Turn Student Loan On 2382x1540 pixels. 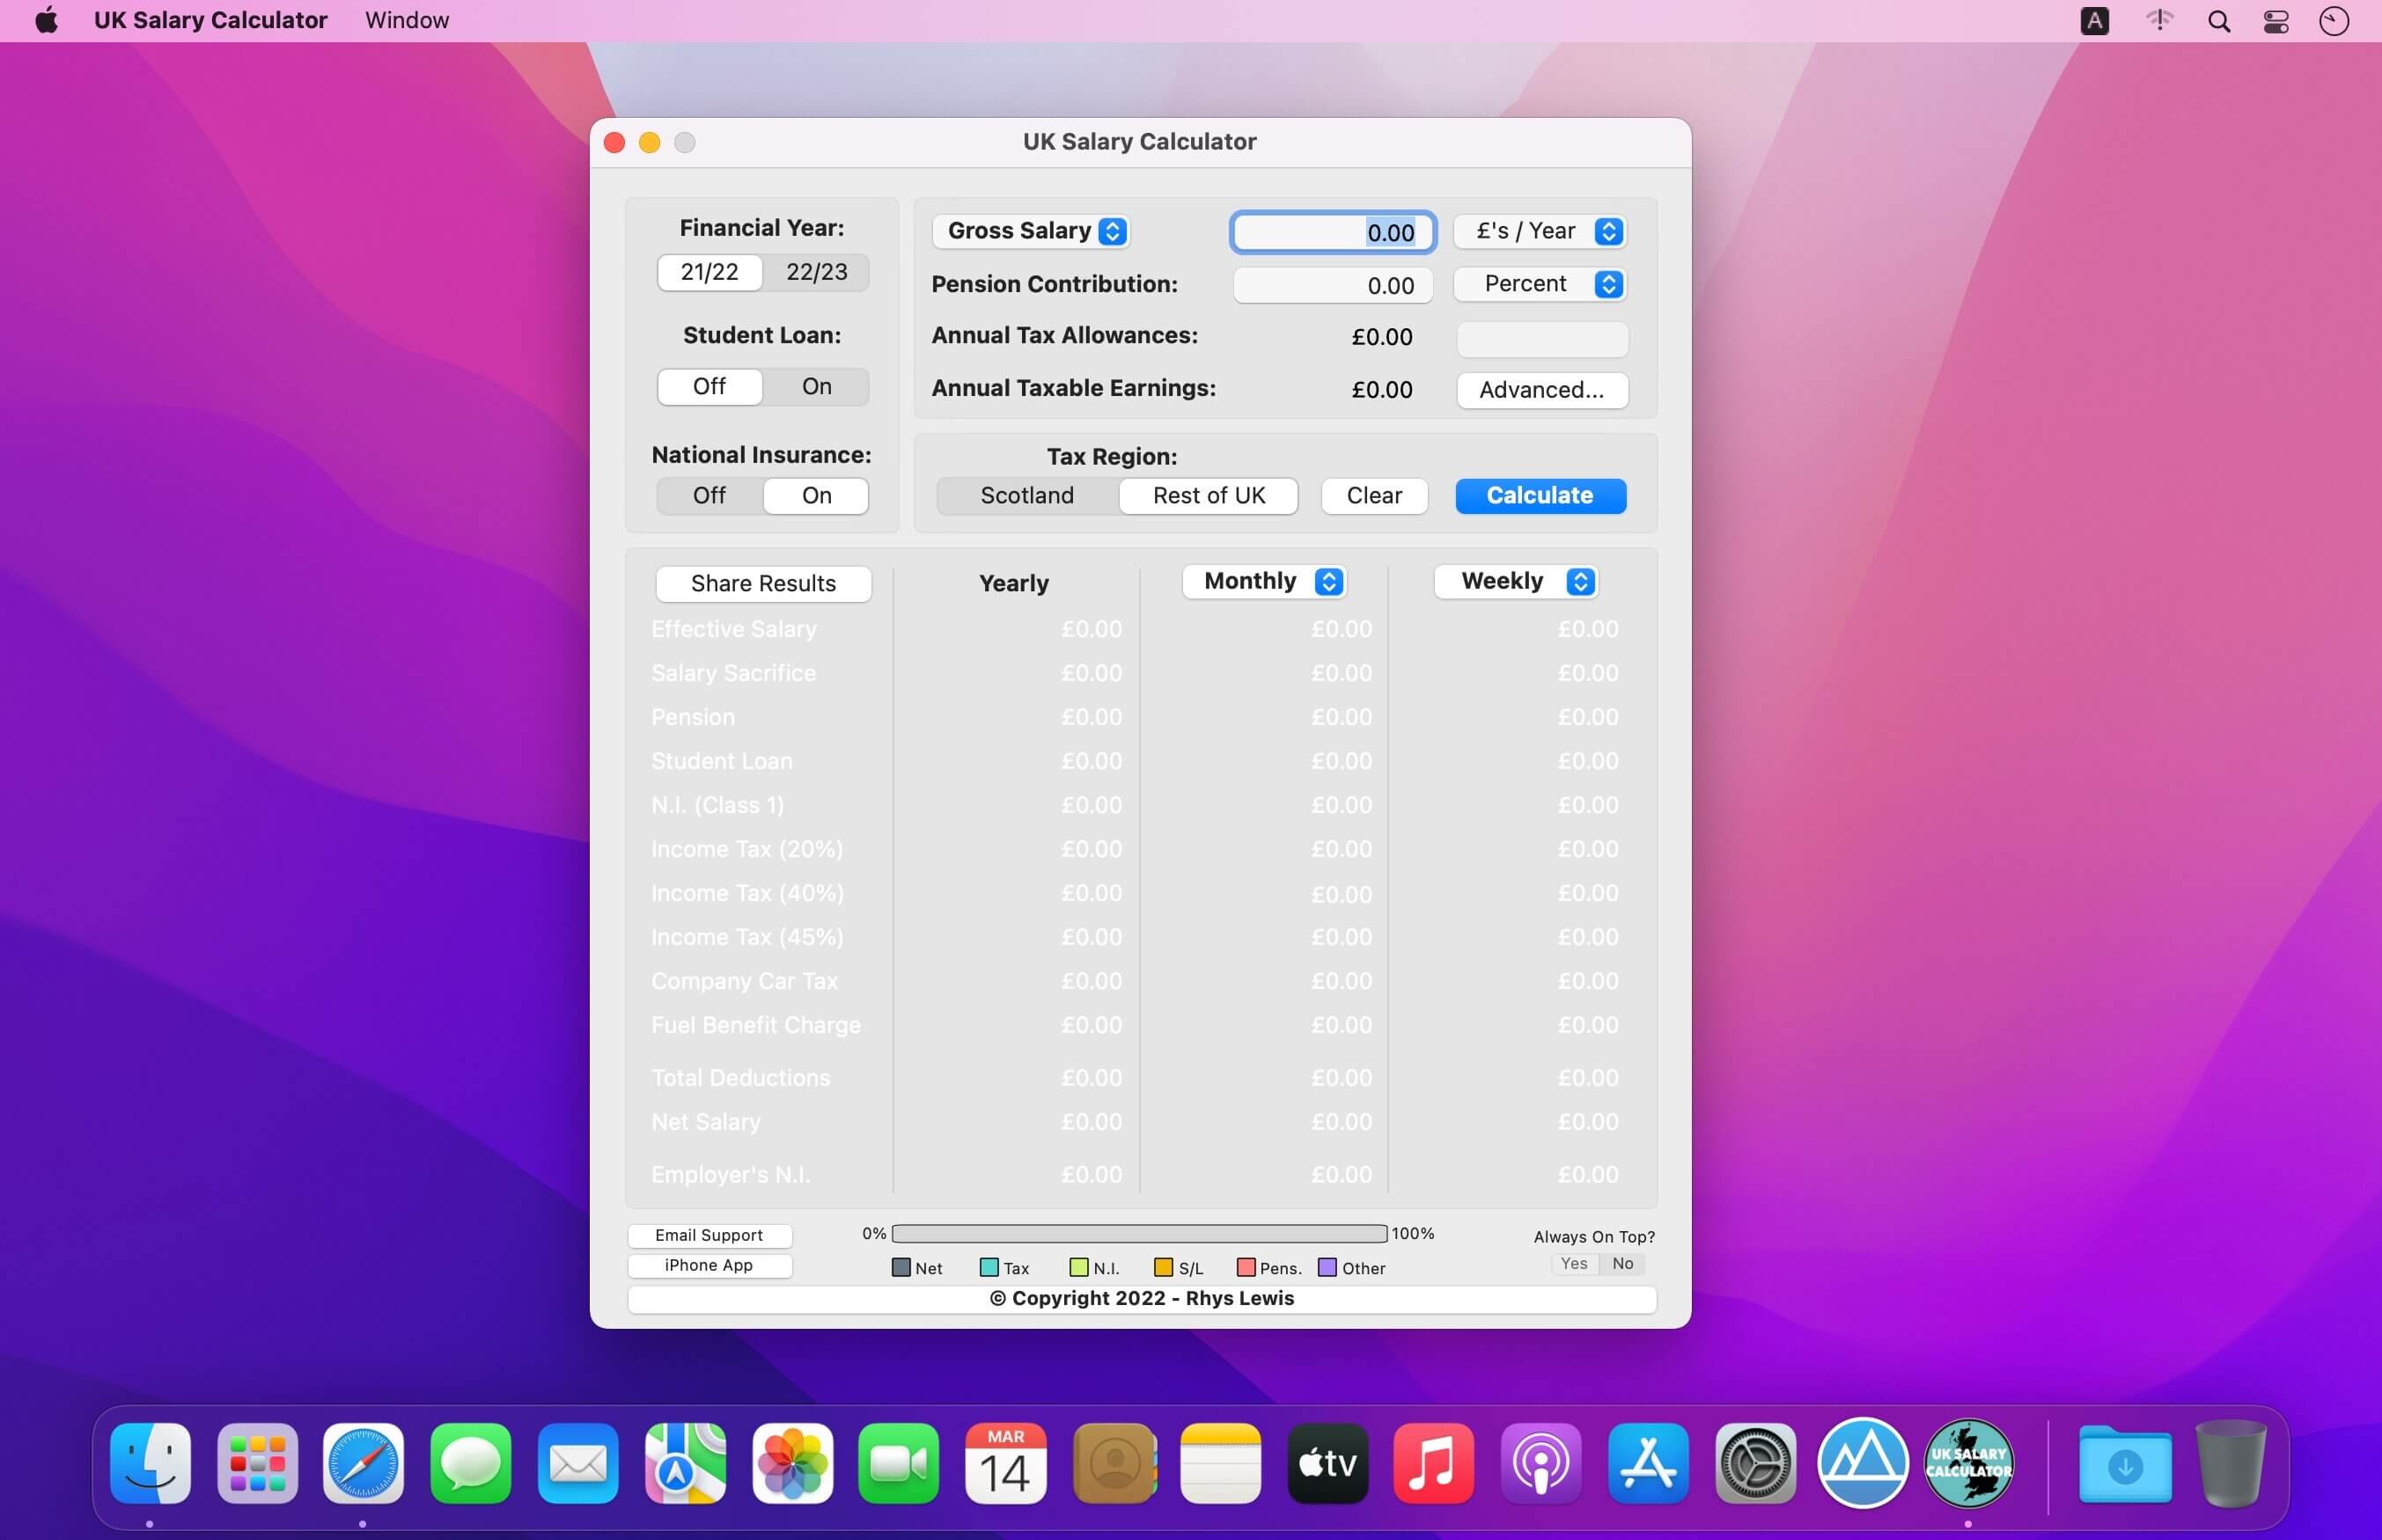pos(816,386)
